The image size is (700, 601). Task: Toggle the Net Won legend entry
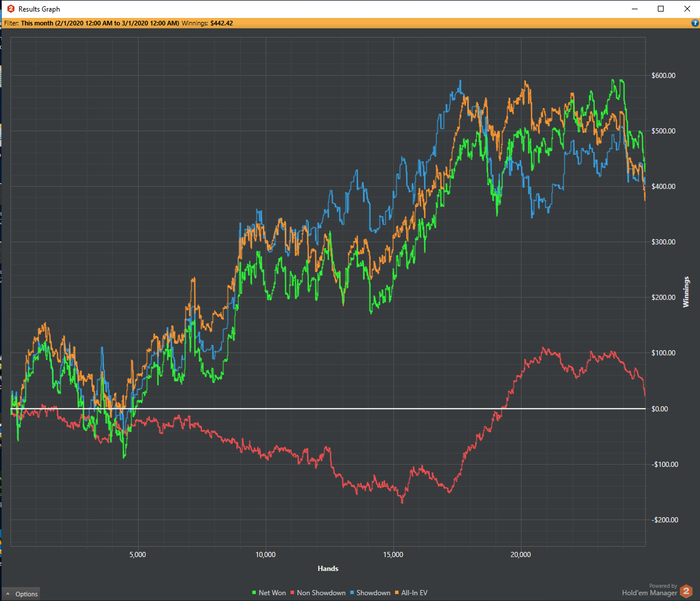tap(269, 593)
